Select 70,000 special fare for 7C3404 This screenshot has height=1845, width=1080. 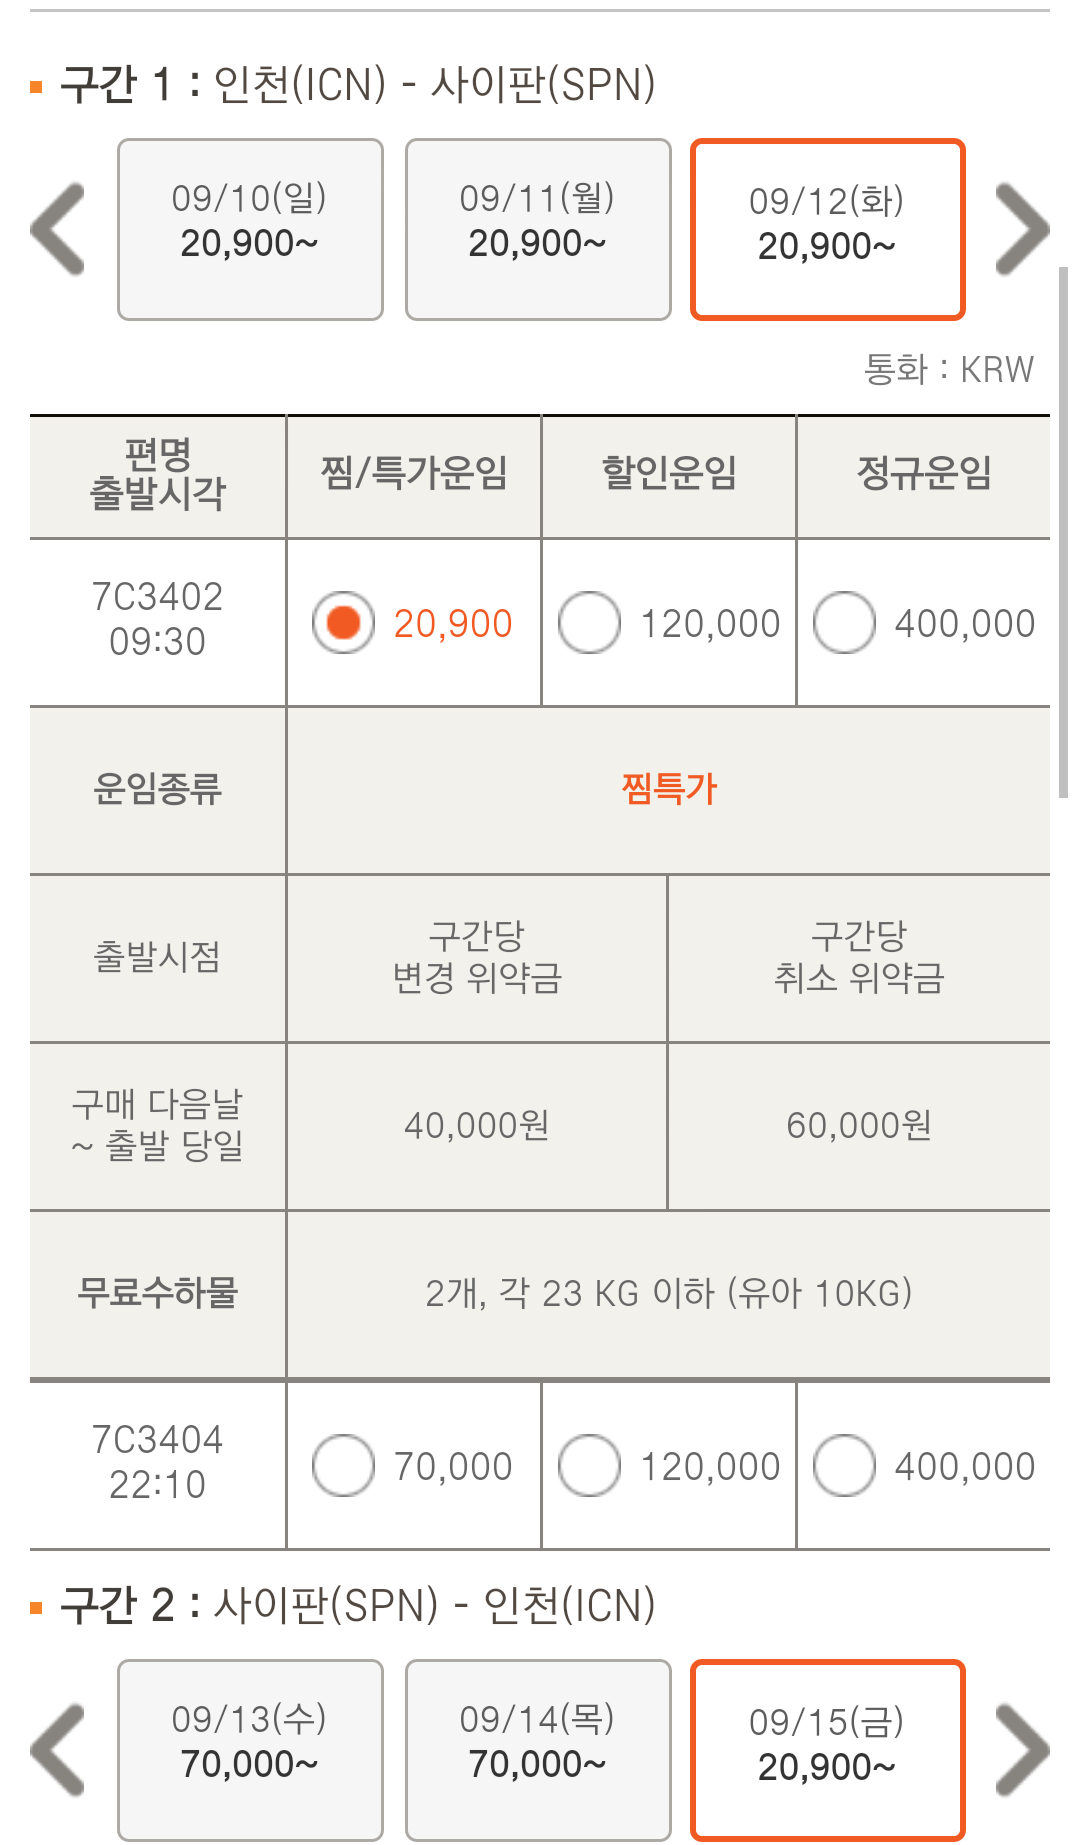coord(343,1465)
